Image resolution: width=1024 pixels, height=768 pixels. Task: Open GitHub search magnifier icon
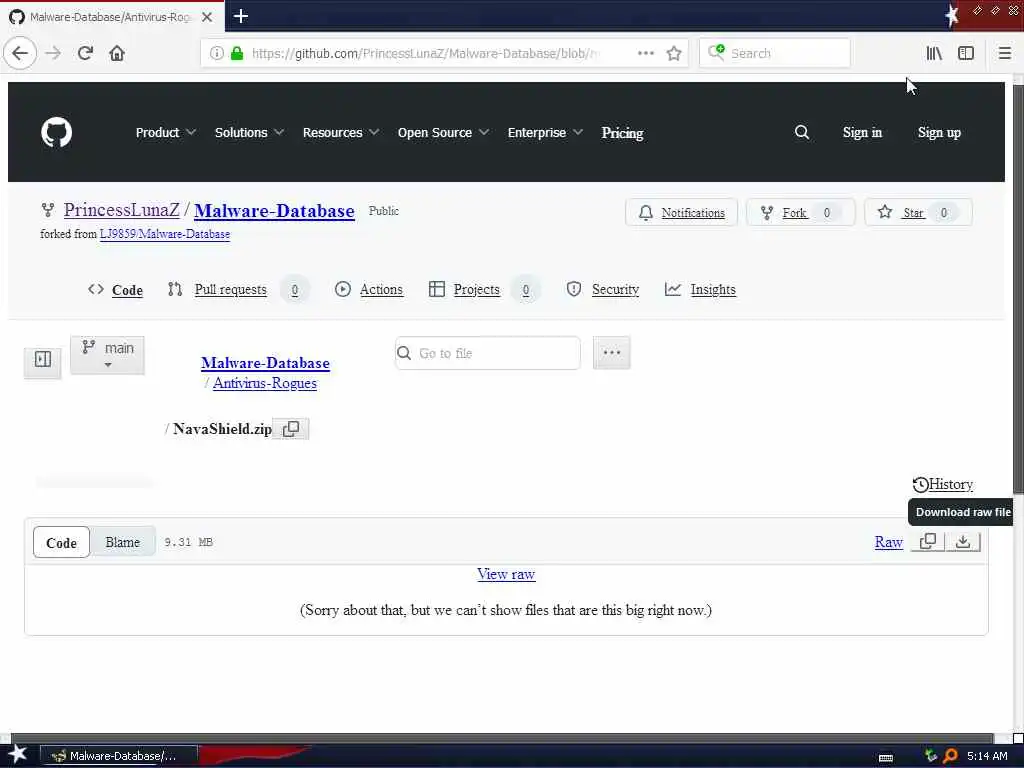(802, 133)
